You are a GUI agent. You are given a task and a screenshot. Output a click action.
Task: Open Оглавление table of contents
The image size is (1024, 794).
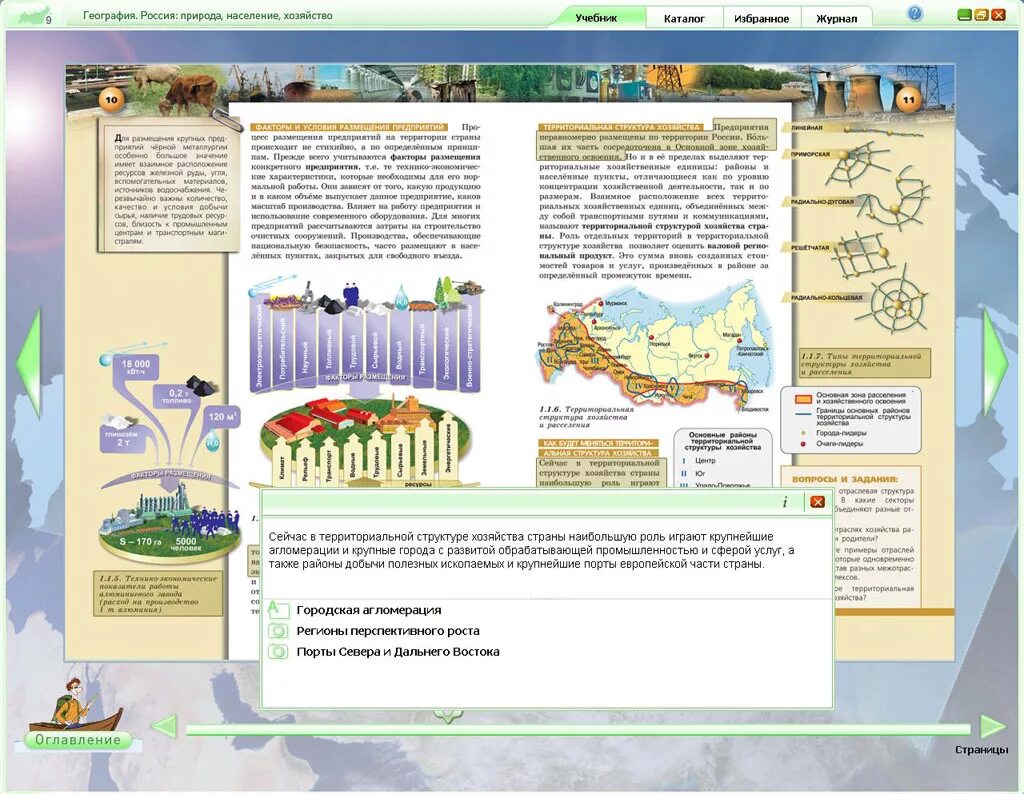(78, 740)
